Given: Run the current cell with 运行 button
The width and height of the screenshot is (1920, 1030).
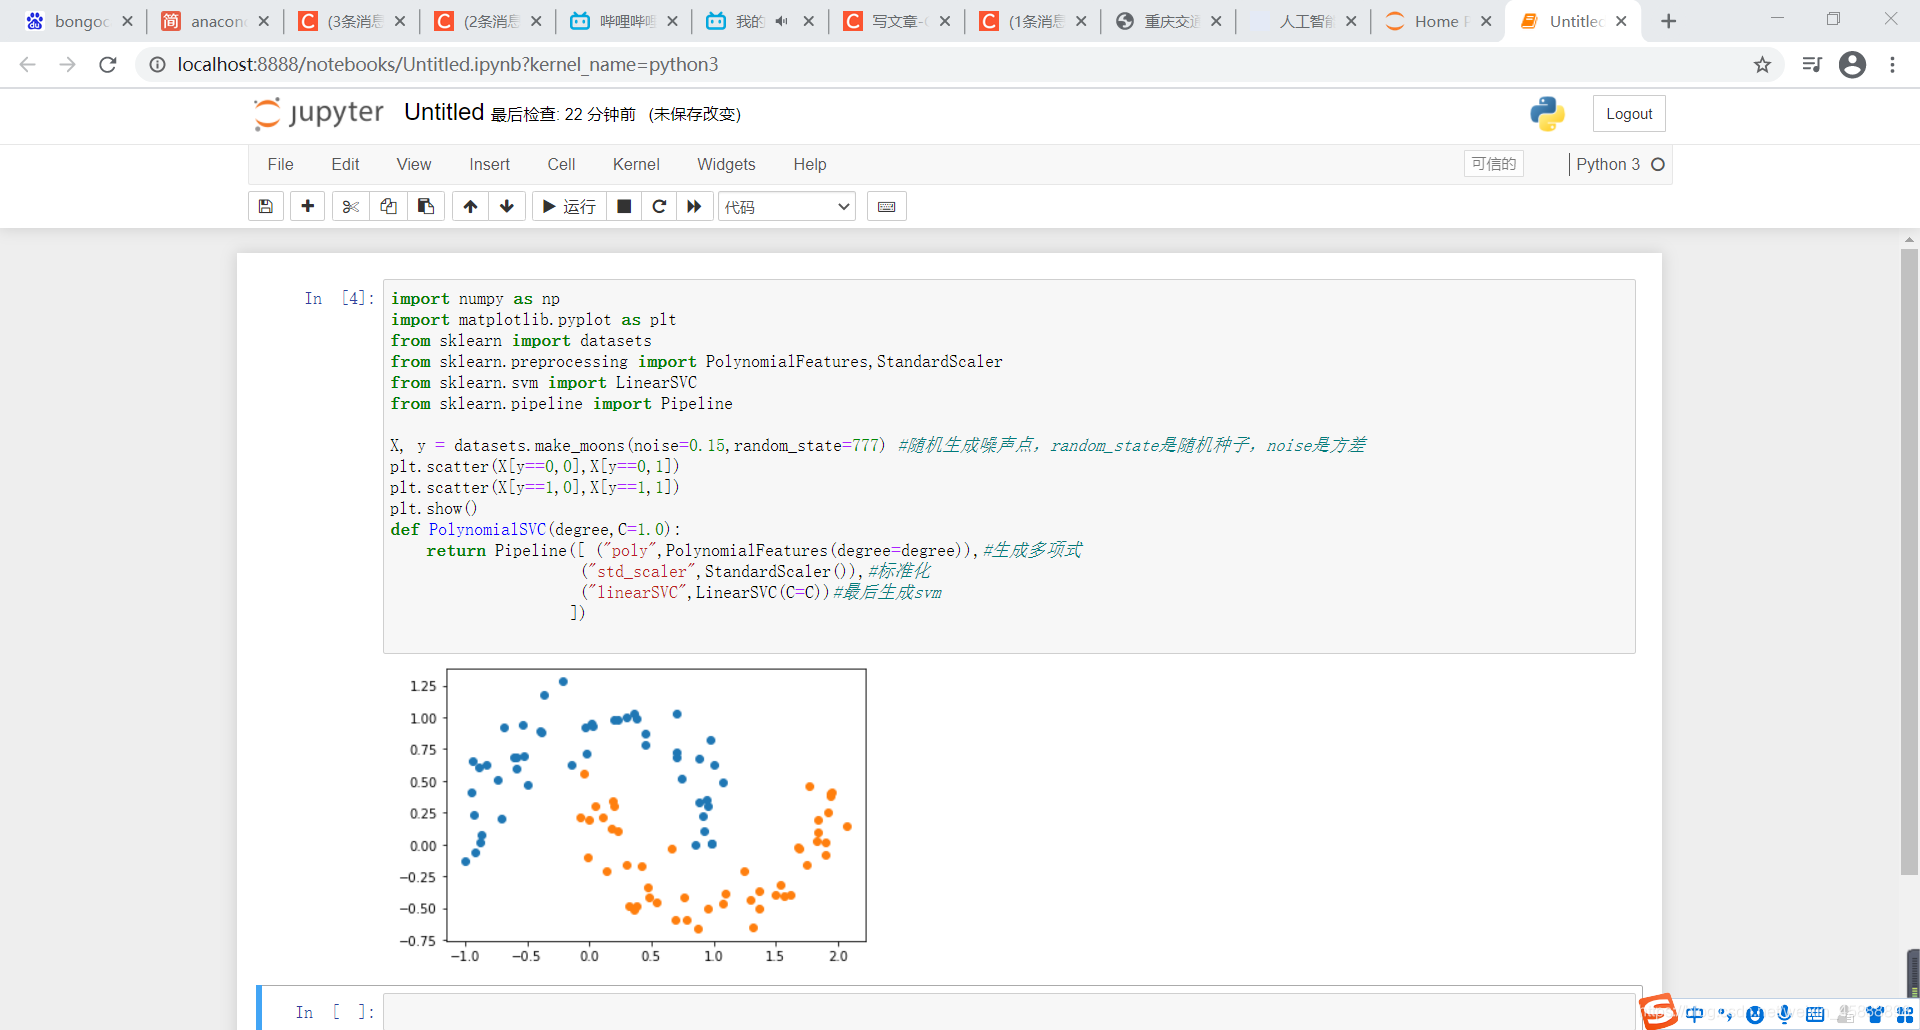Looking at the screenshot, I should [x=569, y=206].
